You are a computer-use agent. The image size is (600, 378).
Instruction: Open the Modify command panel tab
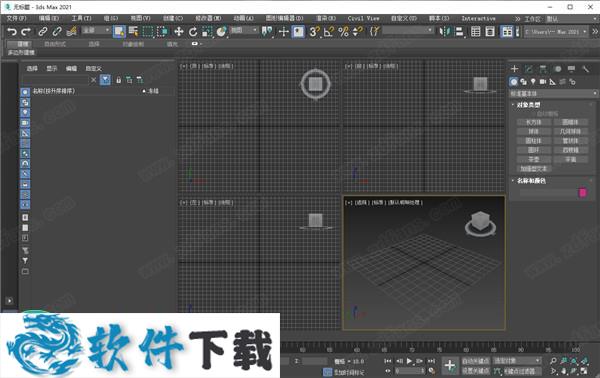point(529,69)
